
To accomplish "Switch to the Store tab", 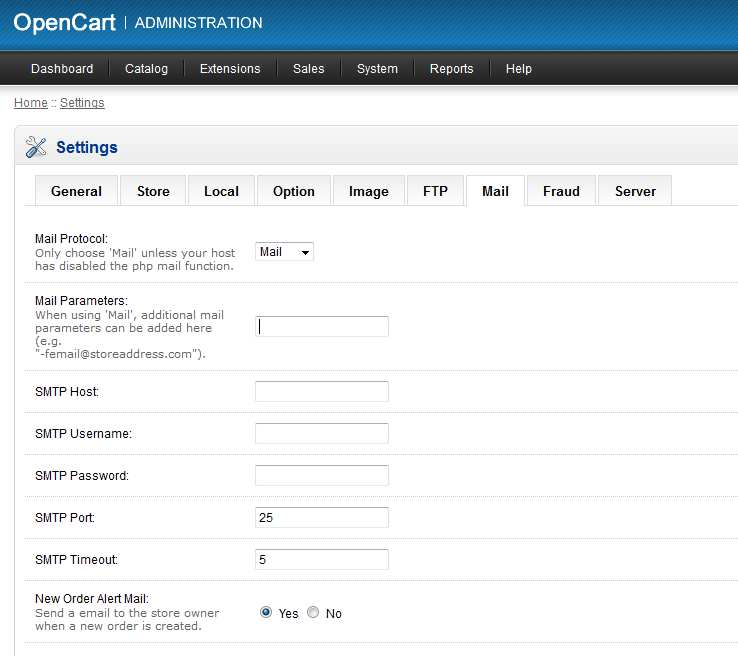I will pyautogui.click(x=153, y=191).
